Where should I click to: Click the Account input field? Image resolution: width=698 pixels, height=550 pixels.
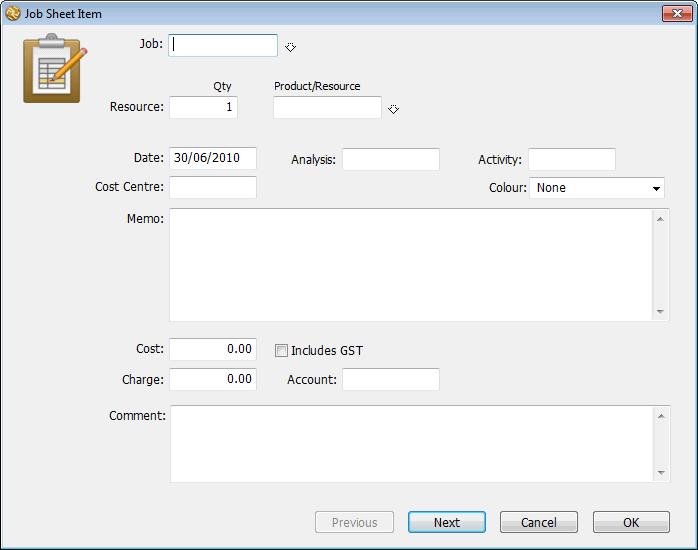point(391,379)
